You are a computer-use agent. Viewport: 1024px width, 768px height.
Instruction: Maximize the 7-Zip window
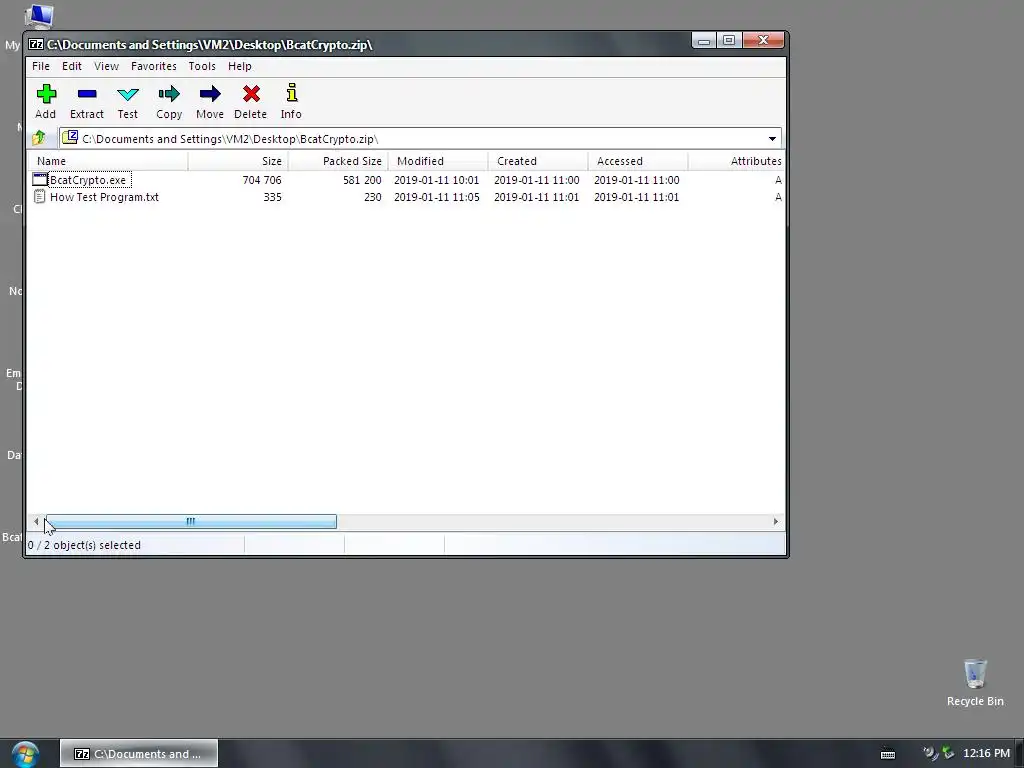(729, 40)
